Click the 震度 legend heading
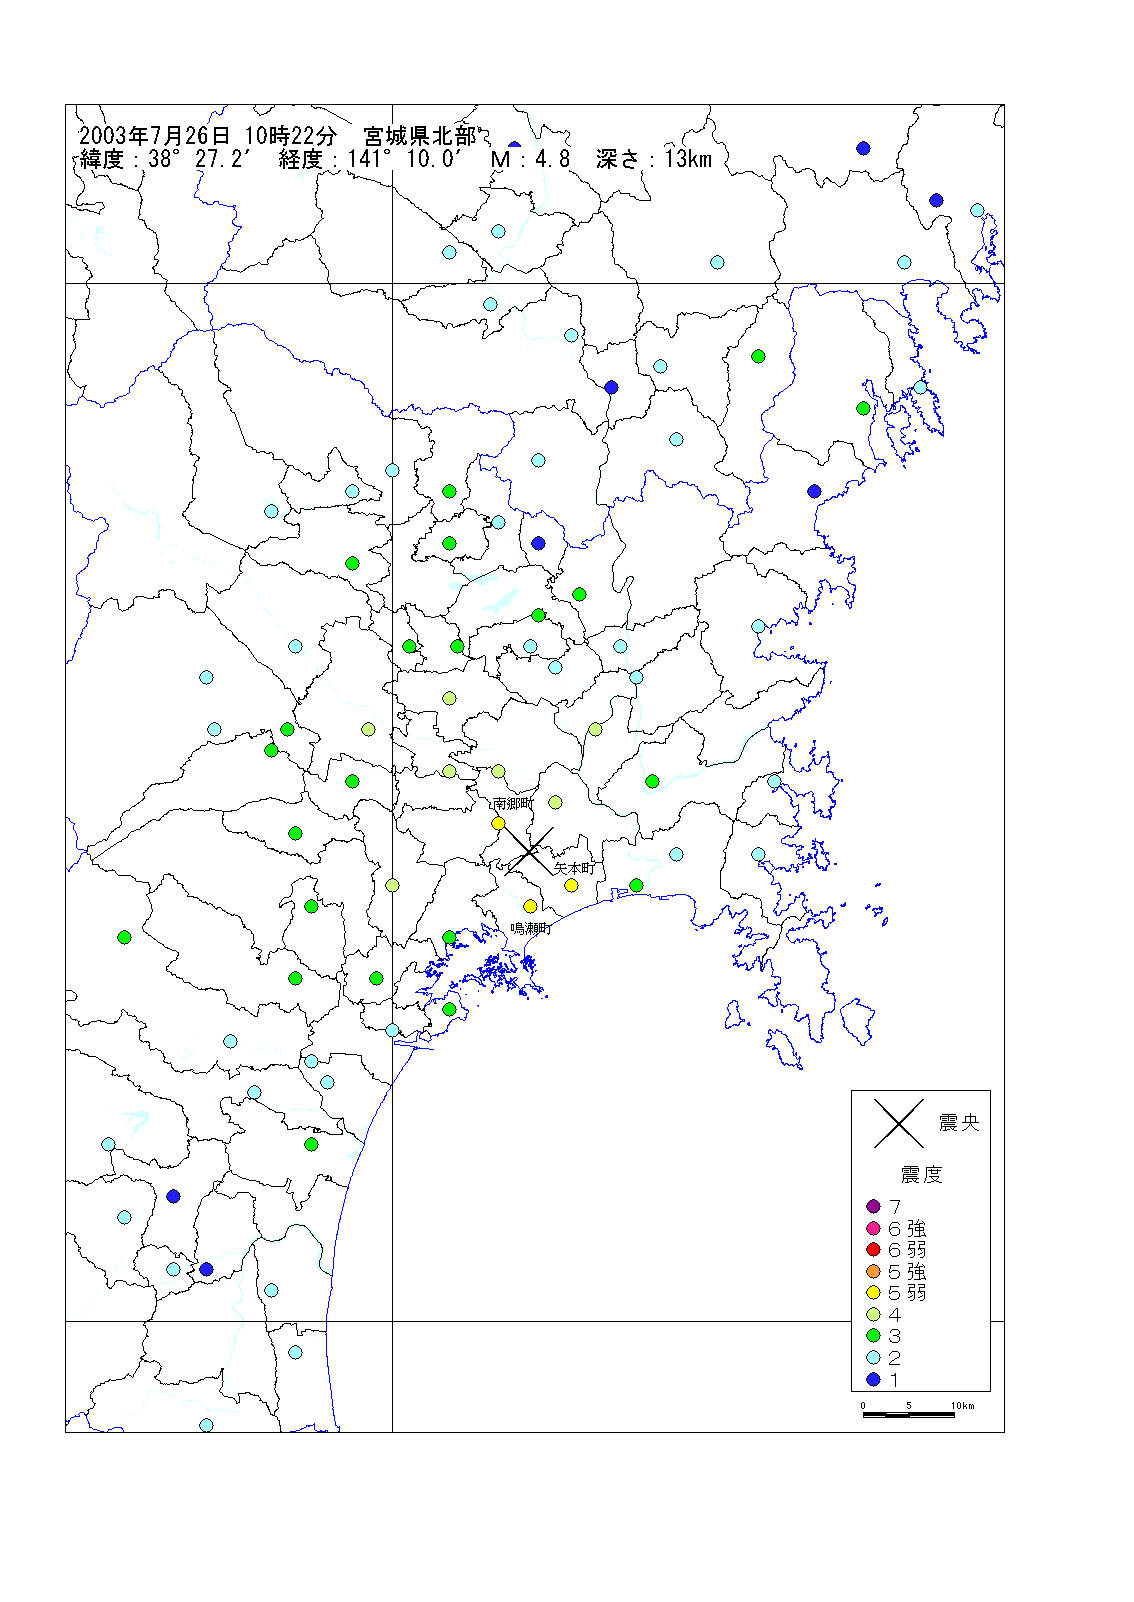1134x1602 pixels. point(921,1174)
